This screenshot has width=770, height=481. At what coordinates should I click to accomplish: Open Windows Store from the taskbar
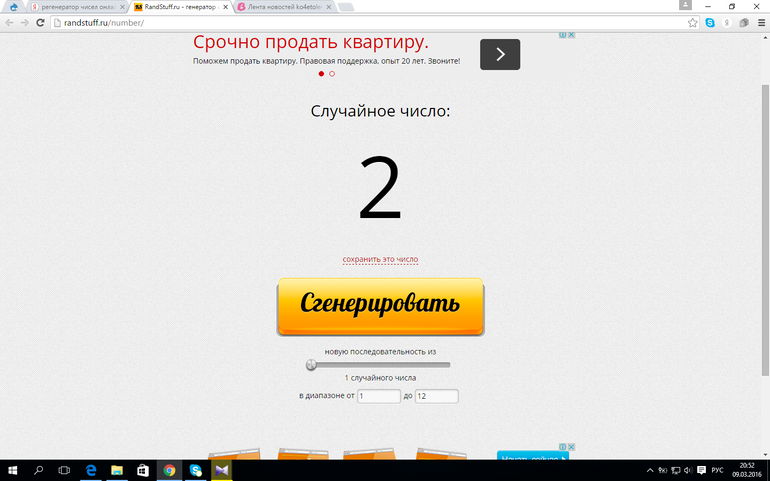point(142,470)
